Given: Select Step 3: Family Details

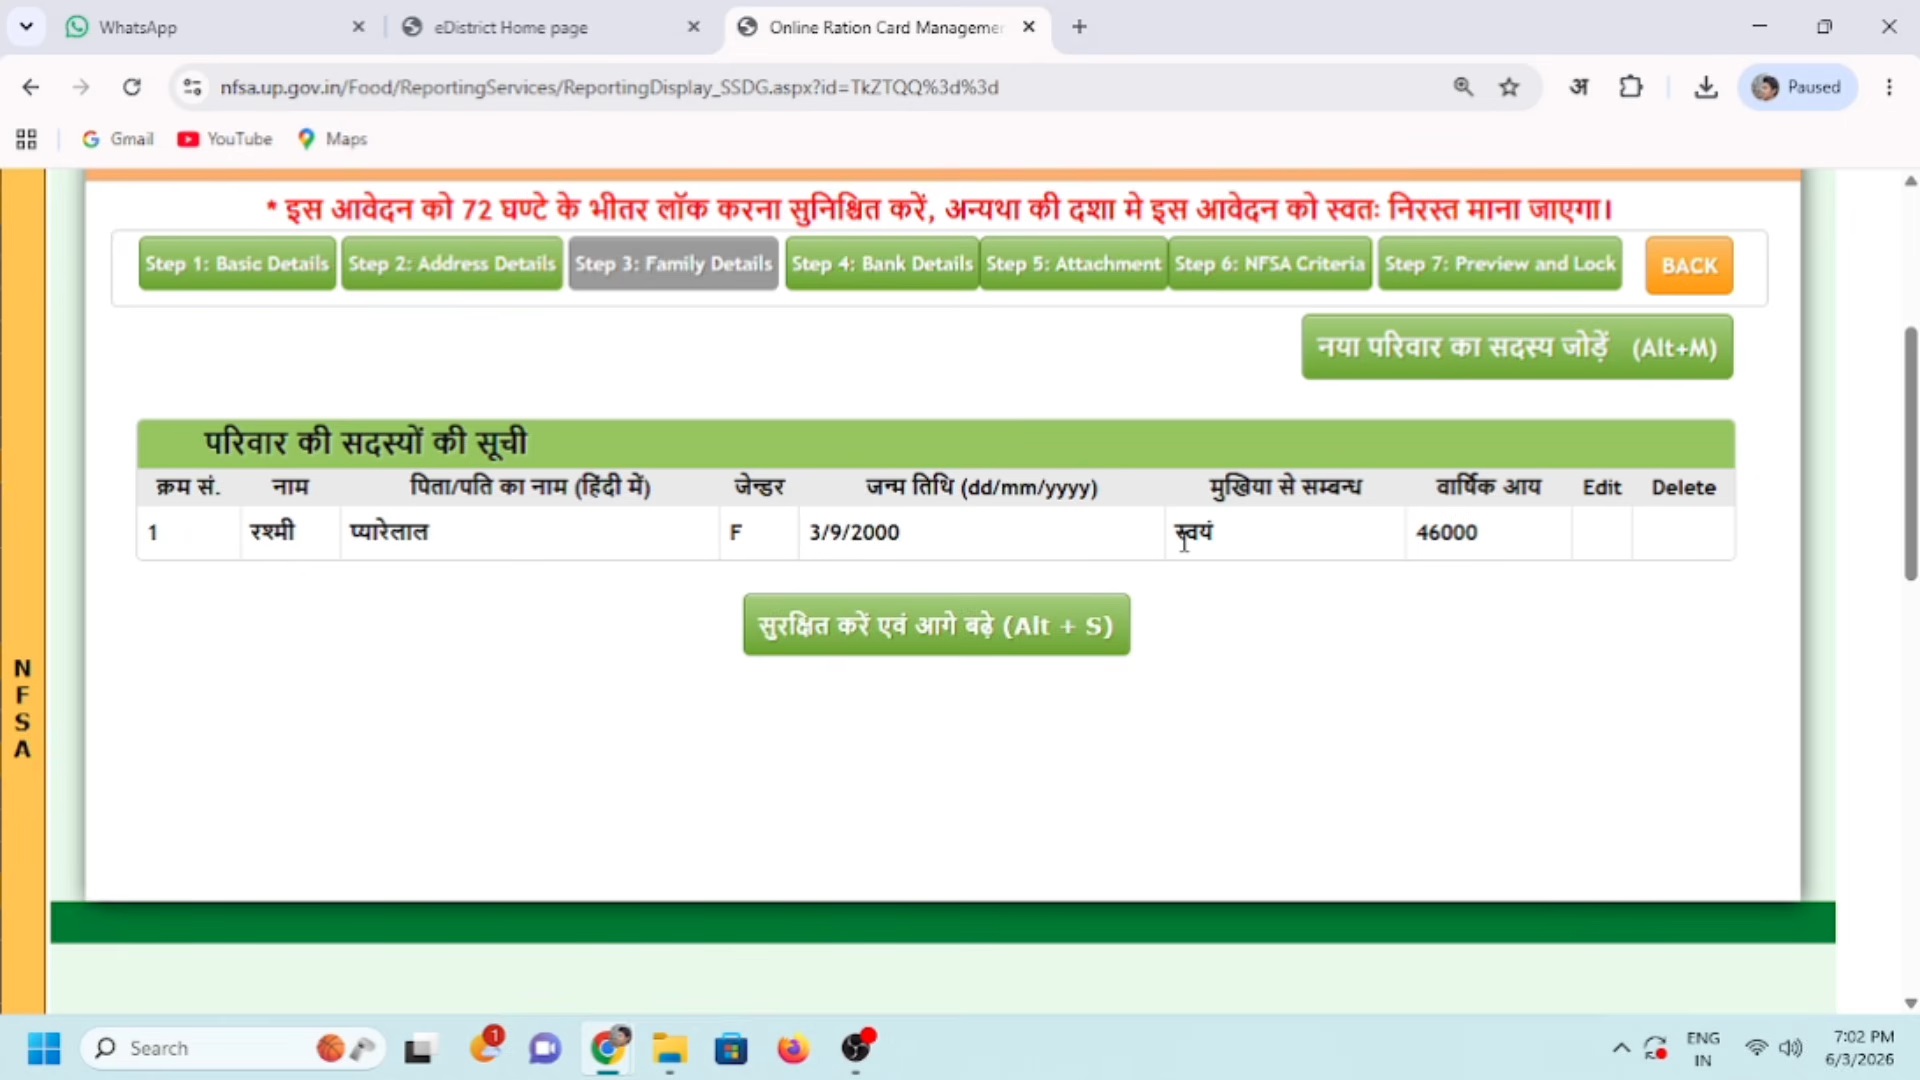Looking at the screenshot, I should [x=673, y=264].
